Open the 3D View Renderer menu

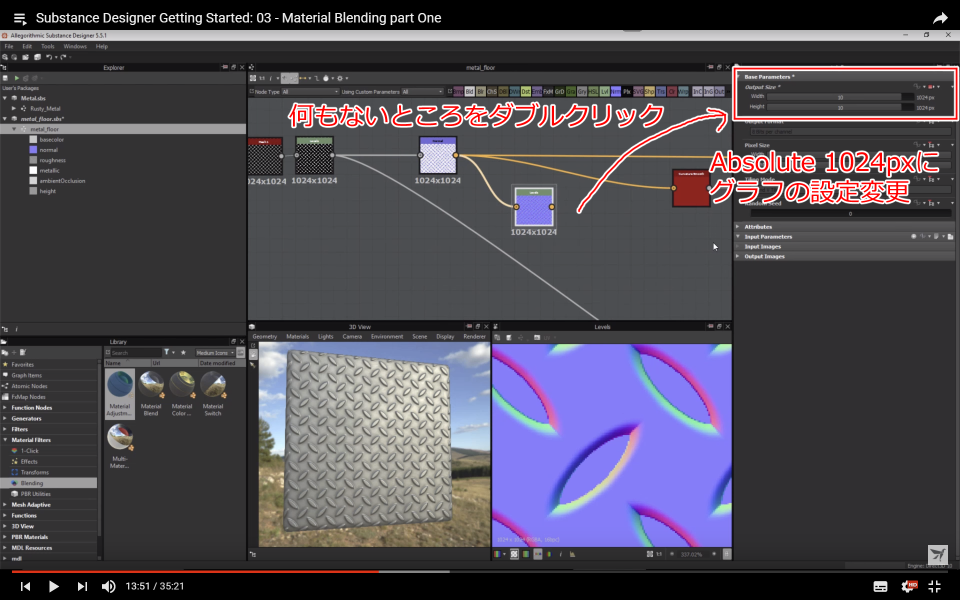(474, 337)
